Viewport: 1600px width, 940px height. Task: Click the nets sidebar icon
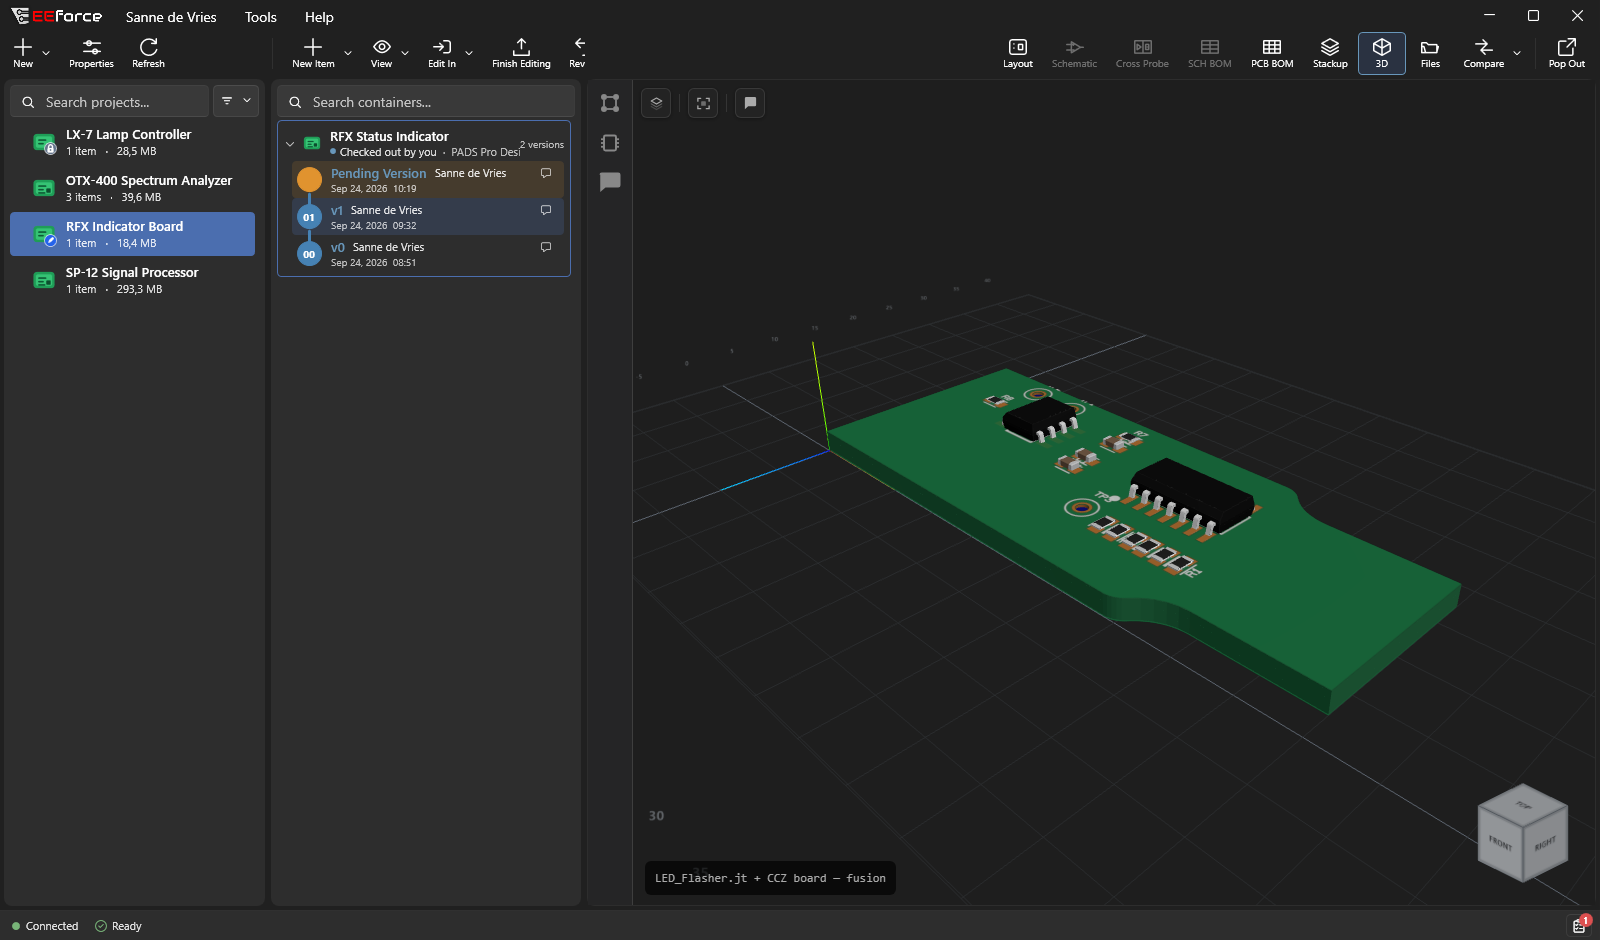tap(610, 103)
